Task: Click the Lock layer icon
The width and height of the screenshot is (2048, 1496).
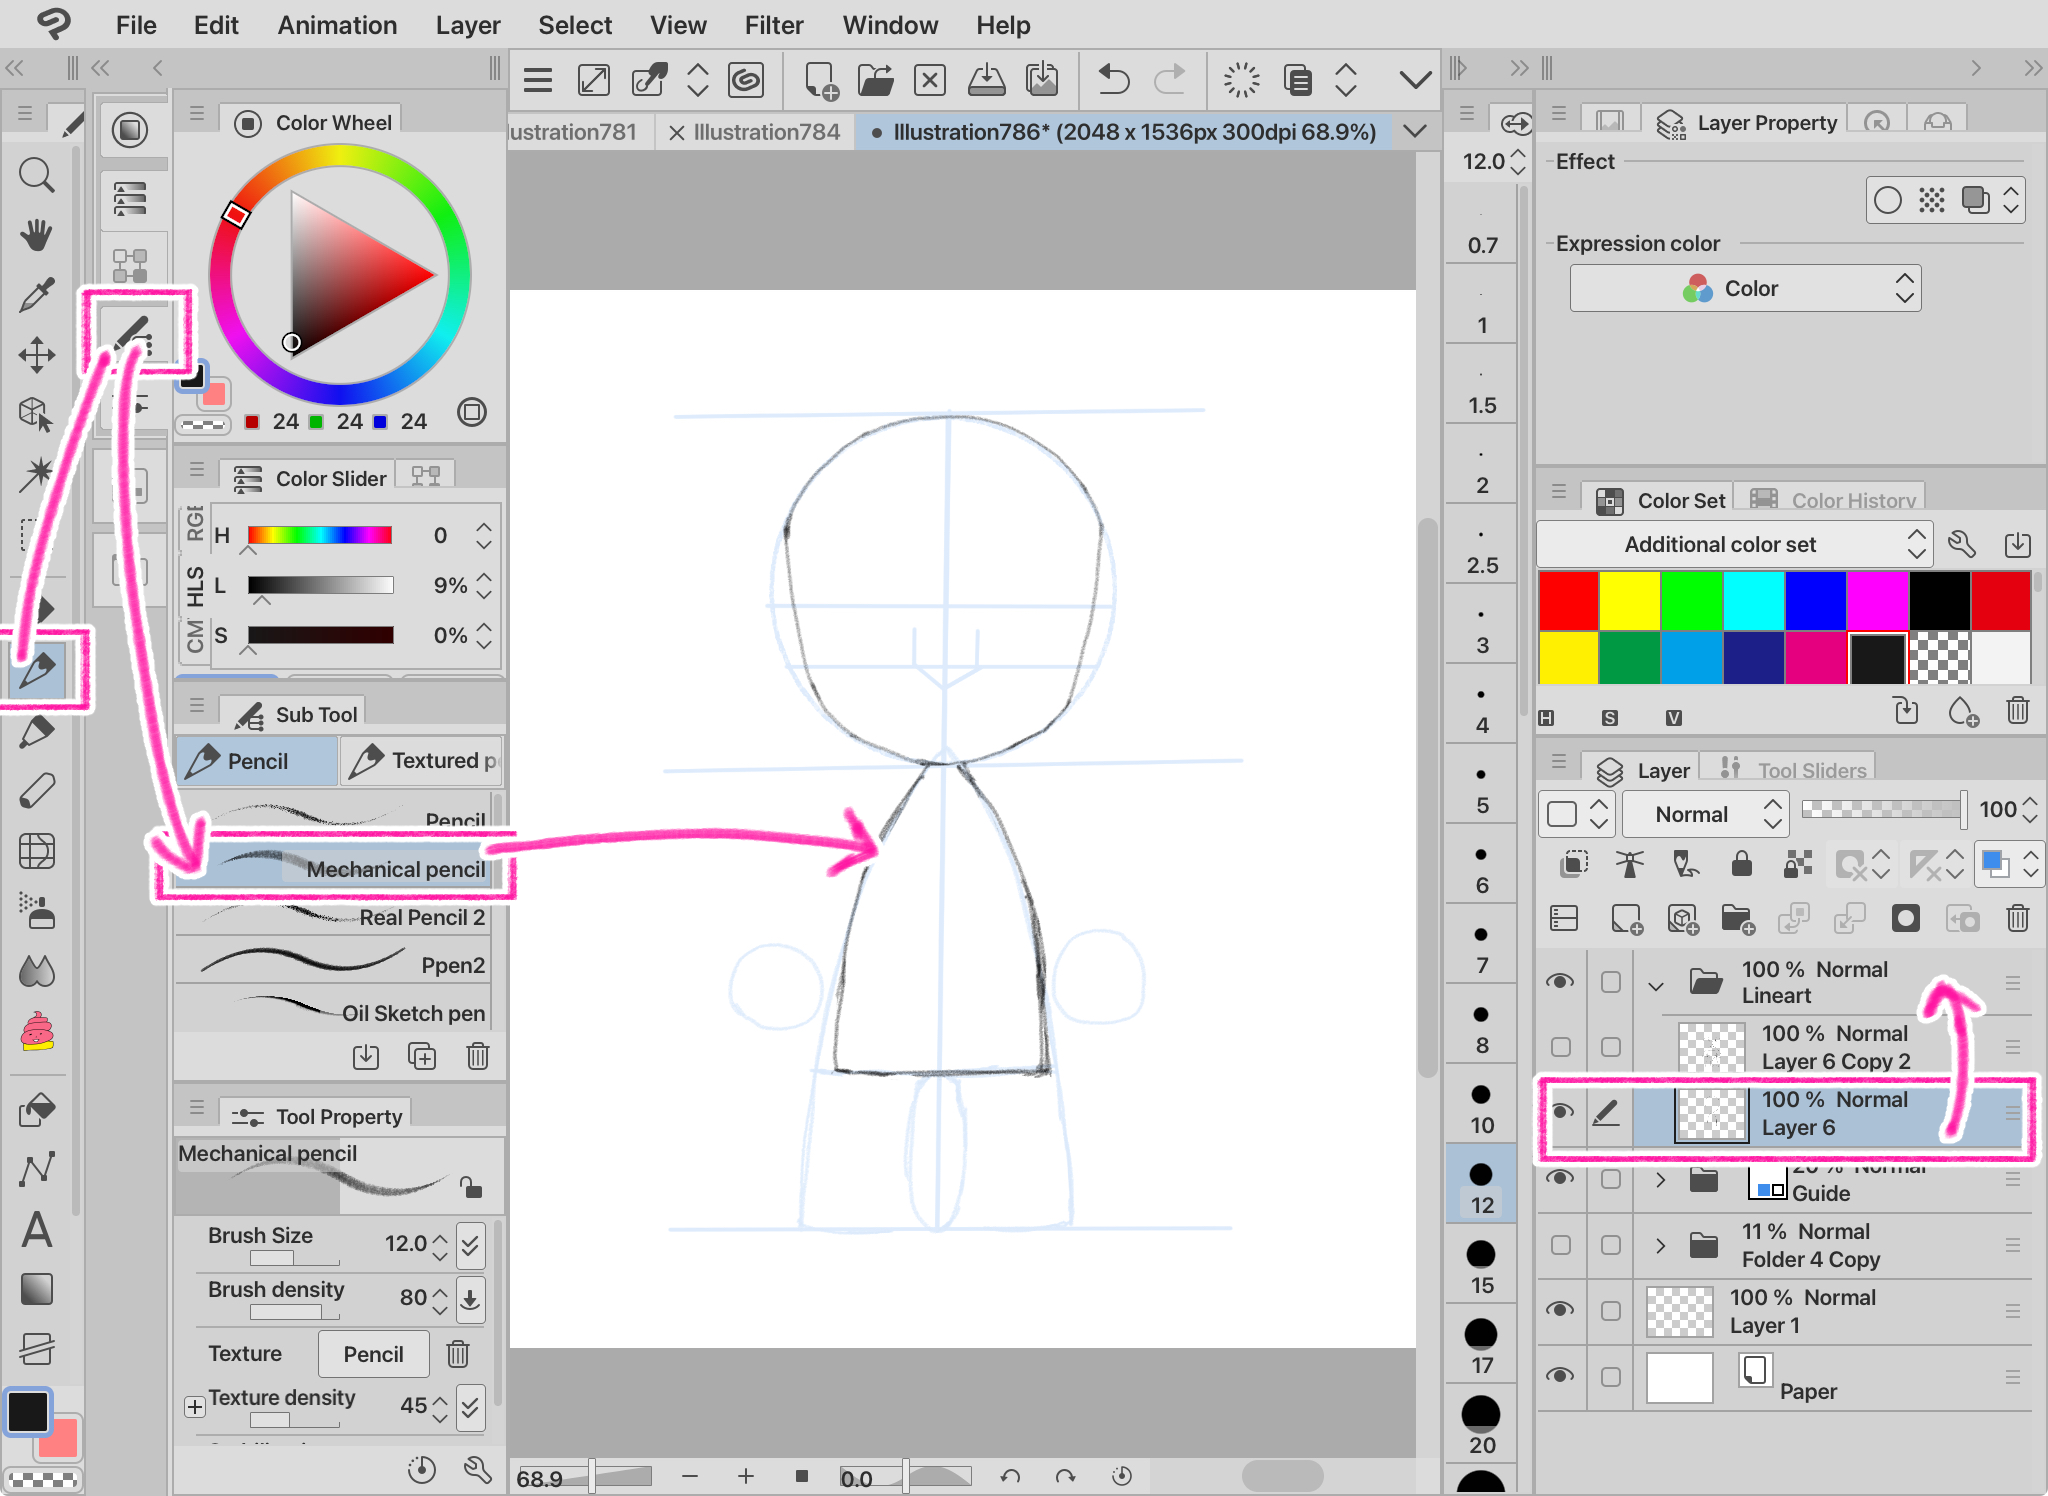Action: 1741,864
